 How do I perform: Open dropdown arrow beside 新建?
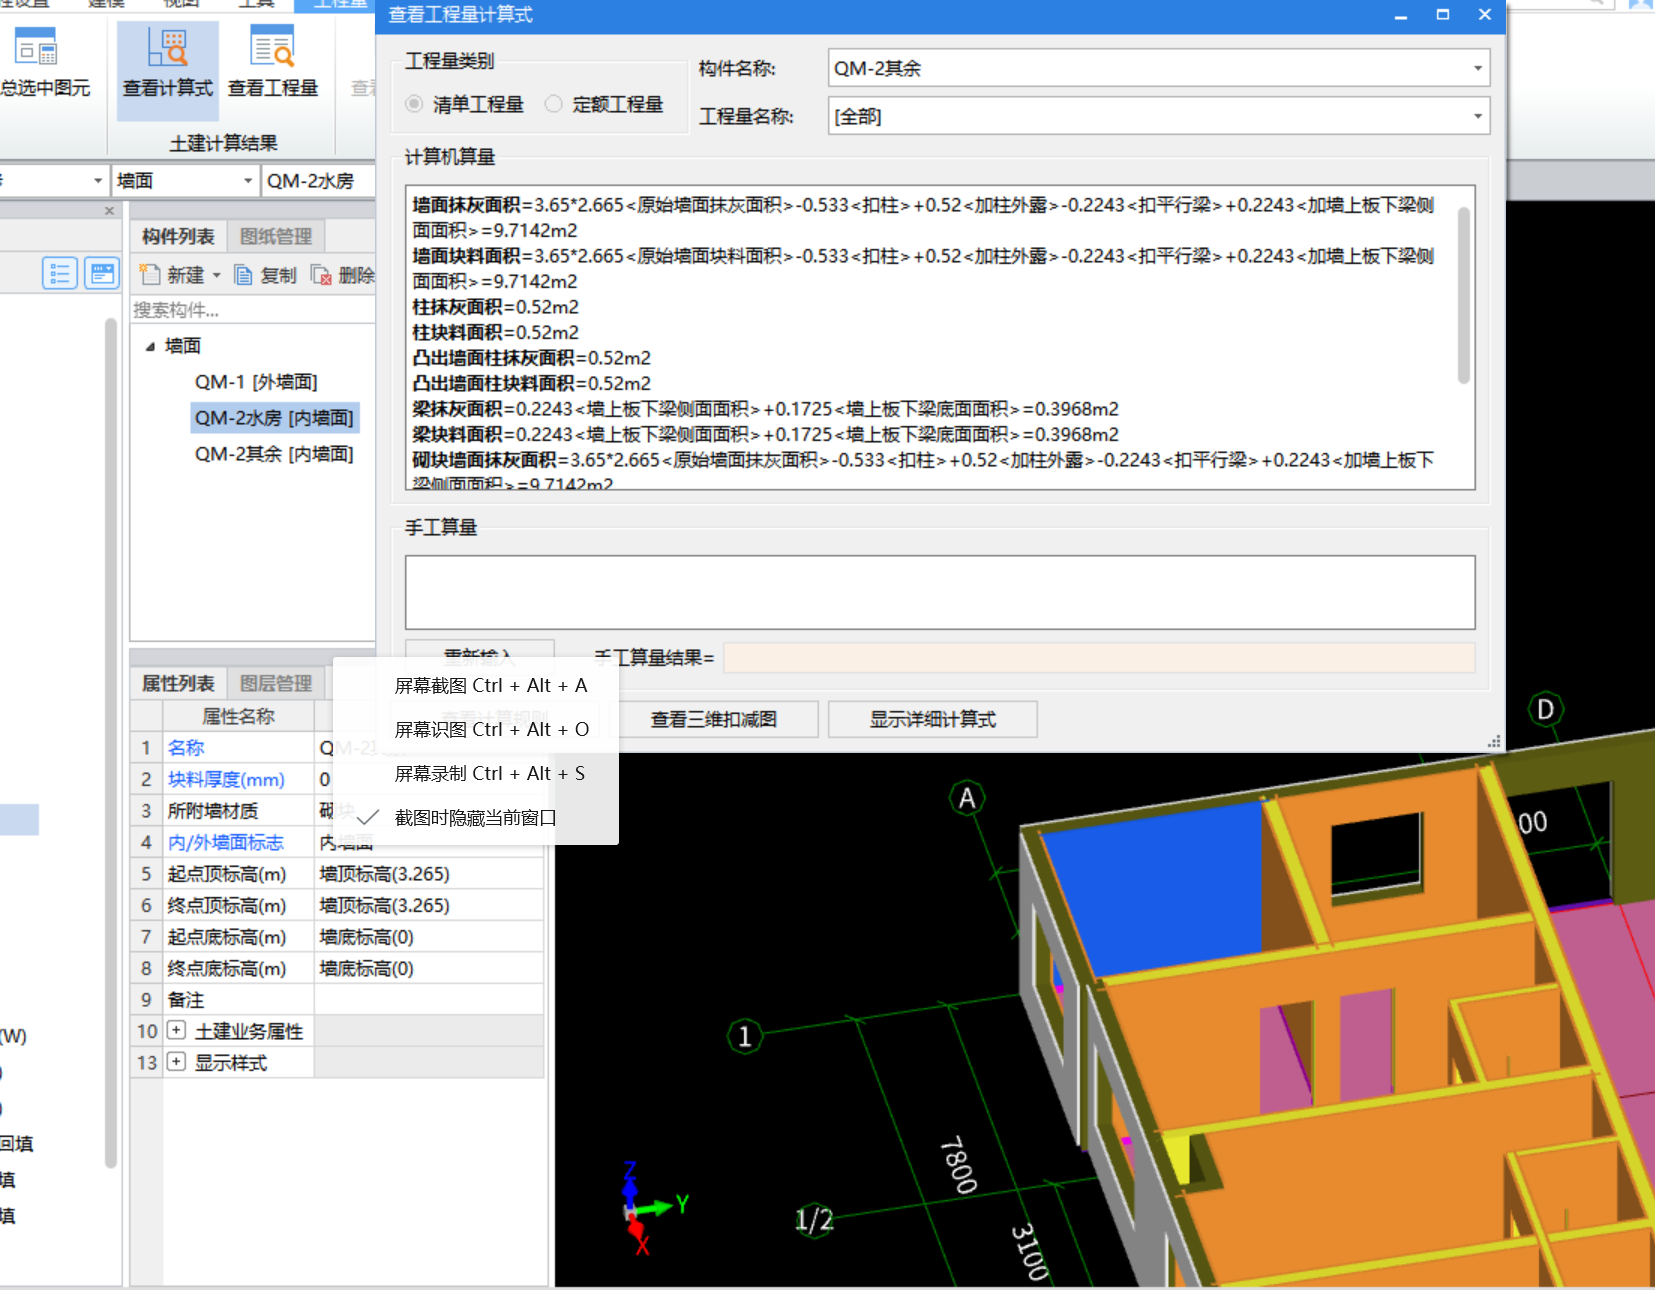[217, 275]
